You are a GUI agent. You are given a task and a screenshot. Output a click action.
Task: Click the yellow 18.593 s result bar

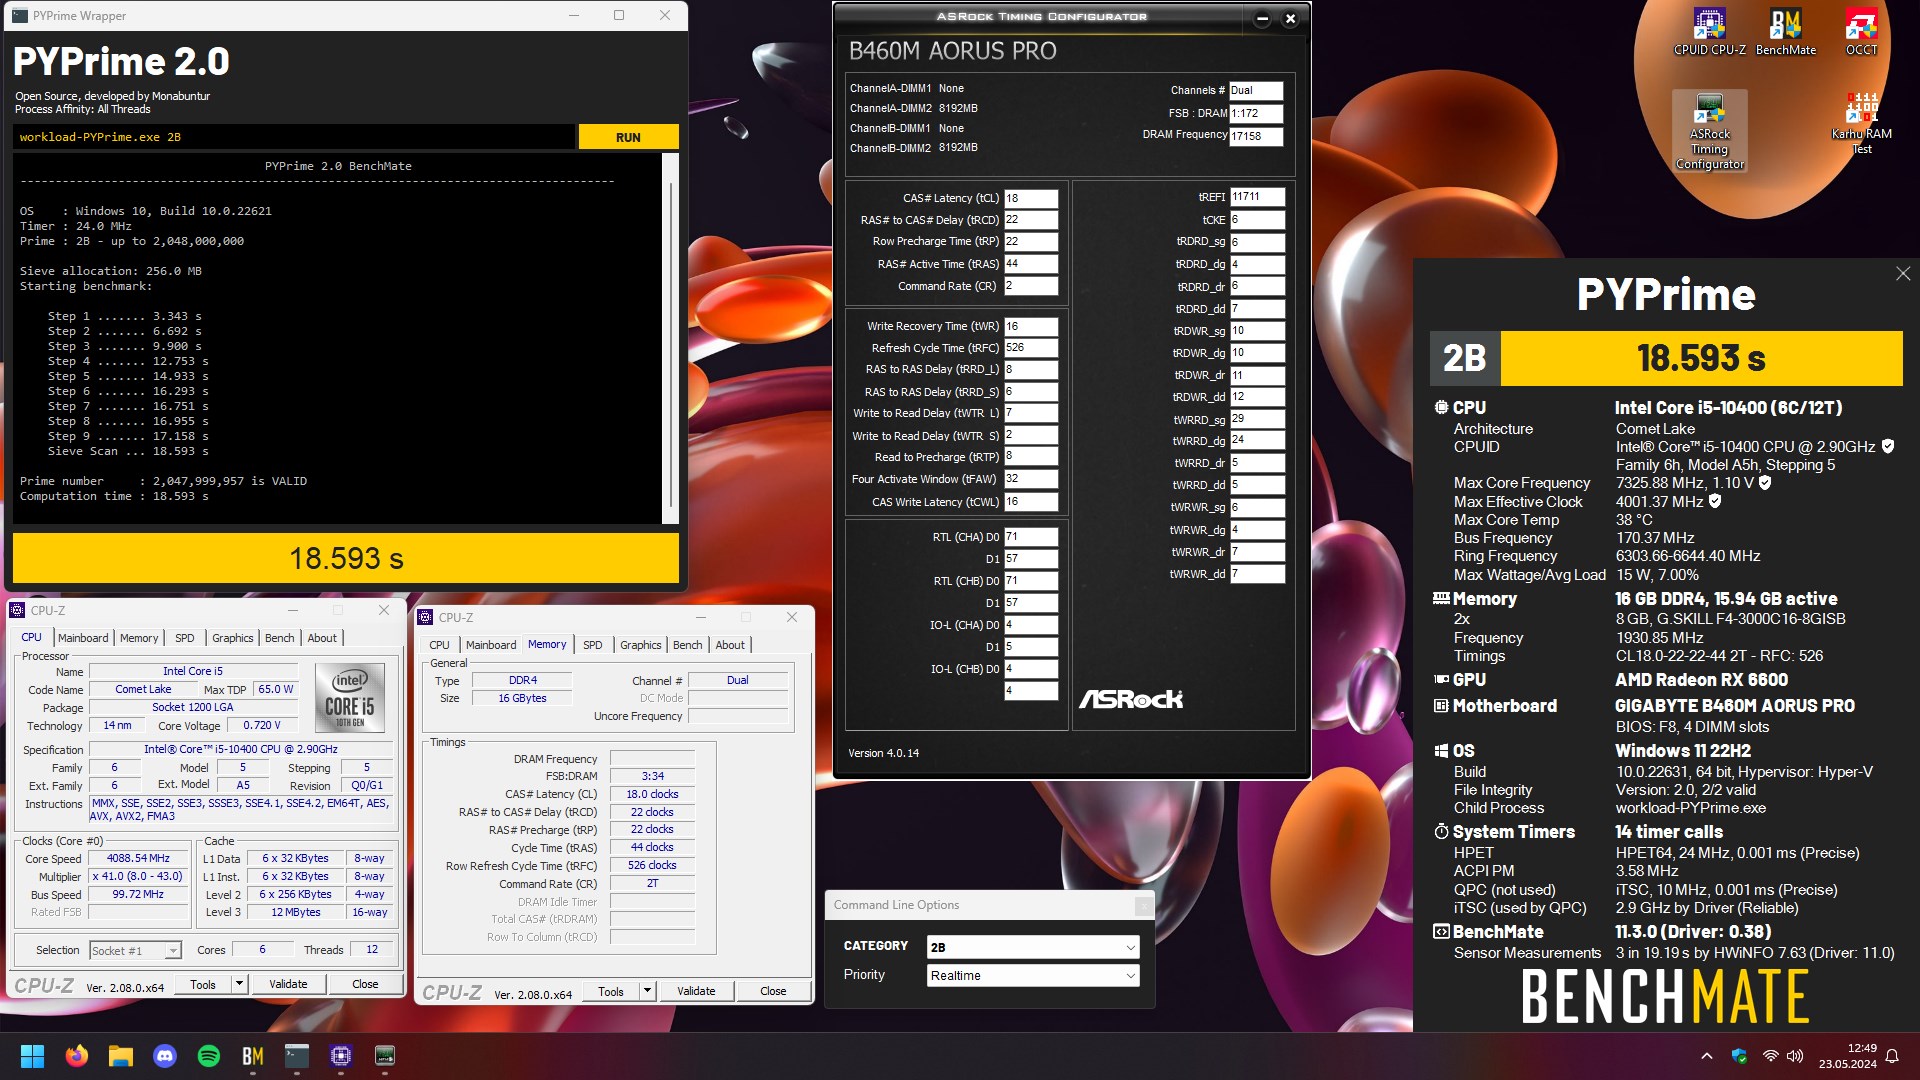[346, 558]
